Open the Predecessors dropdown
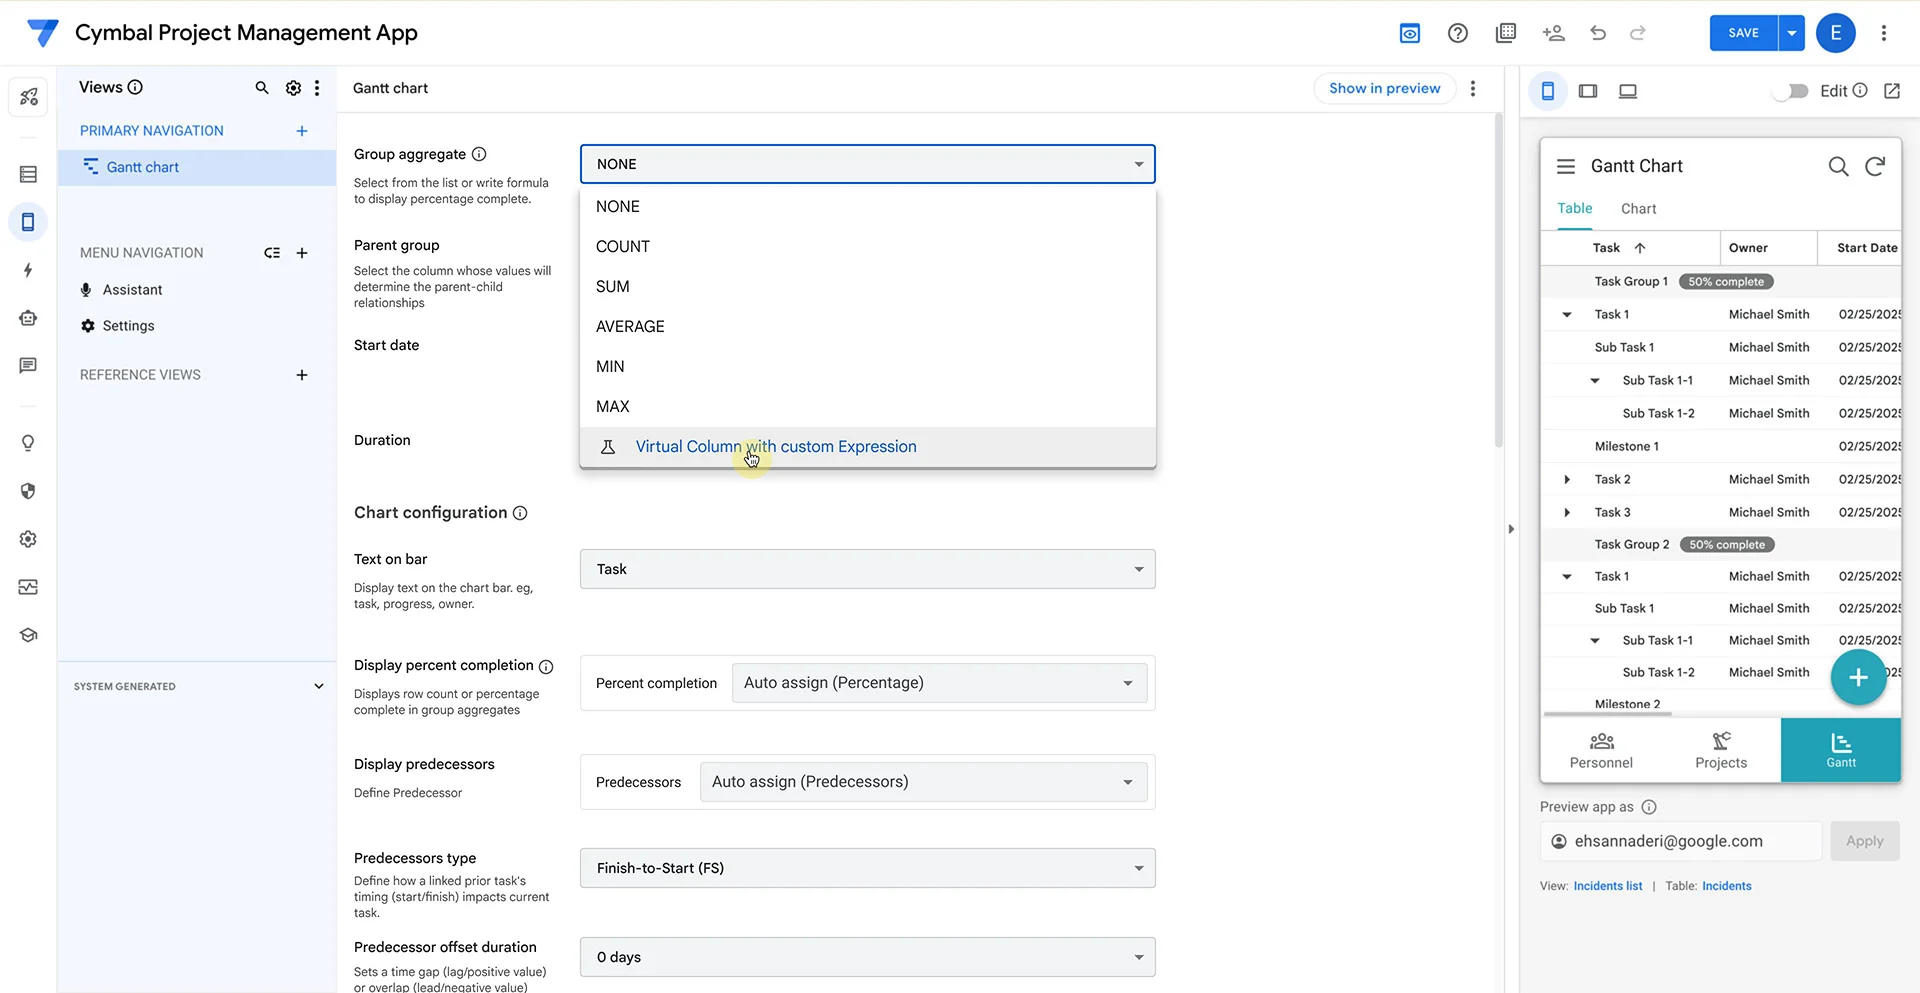The width and height of the screenshot is (1920, 993). [924, 782]
